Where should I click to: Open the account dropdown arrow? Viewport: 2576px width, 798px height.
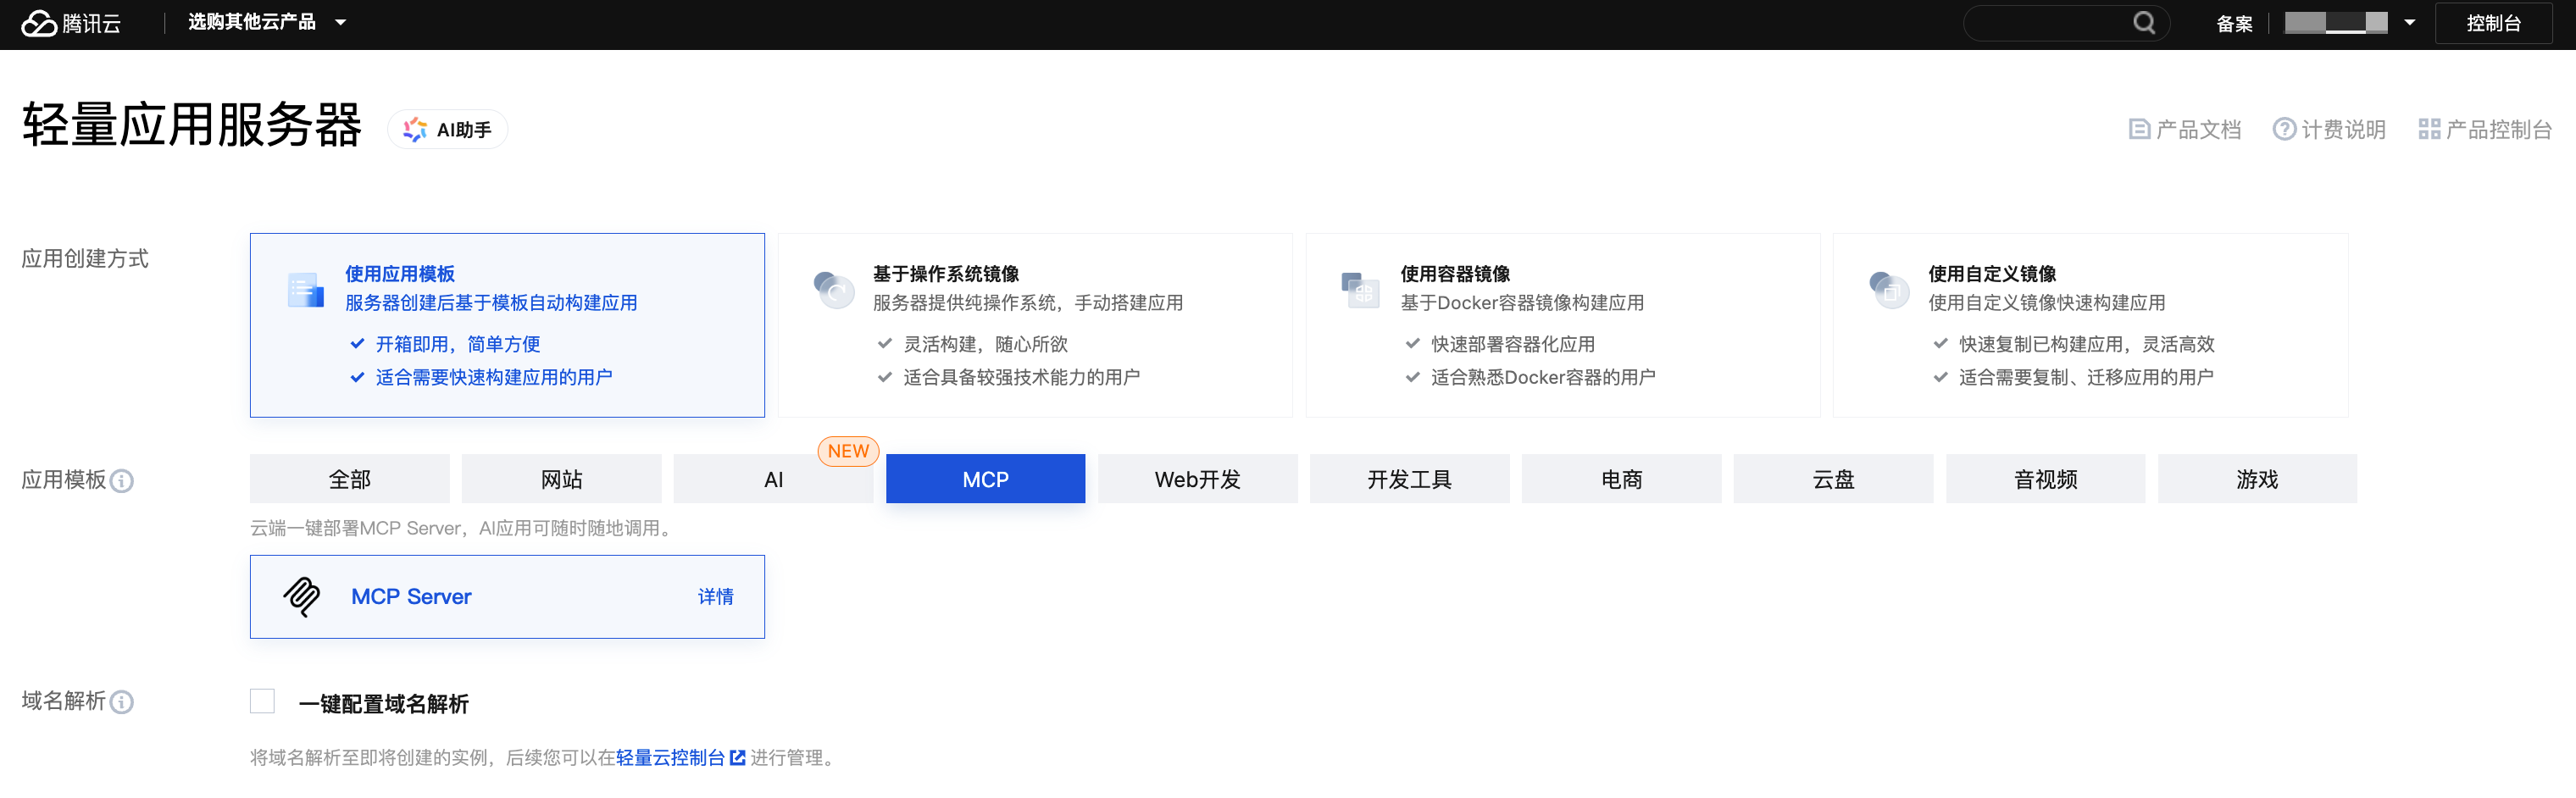pos(2410,23)
